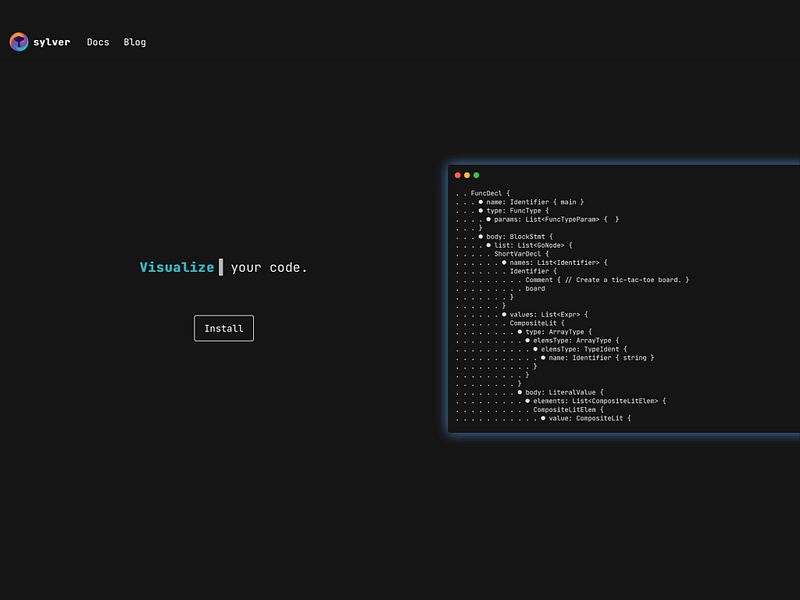Click the yellow dot in the code window
The image size is (800, 600).
467,175
